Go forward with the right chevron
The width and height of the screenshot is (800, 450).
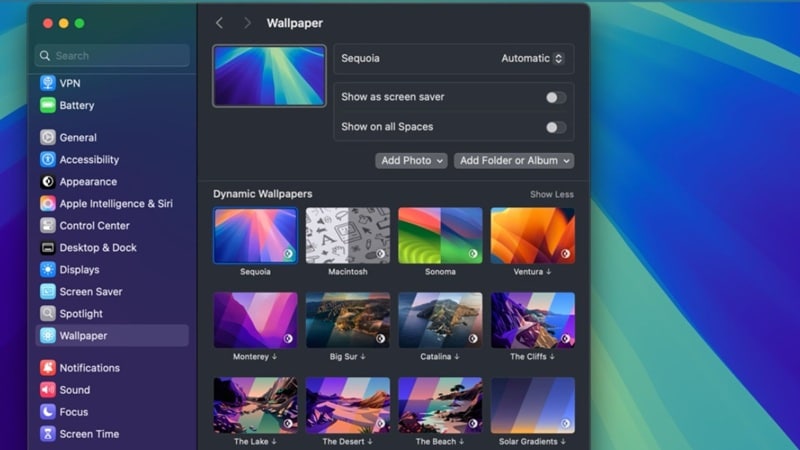click(247, 23)
